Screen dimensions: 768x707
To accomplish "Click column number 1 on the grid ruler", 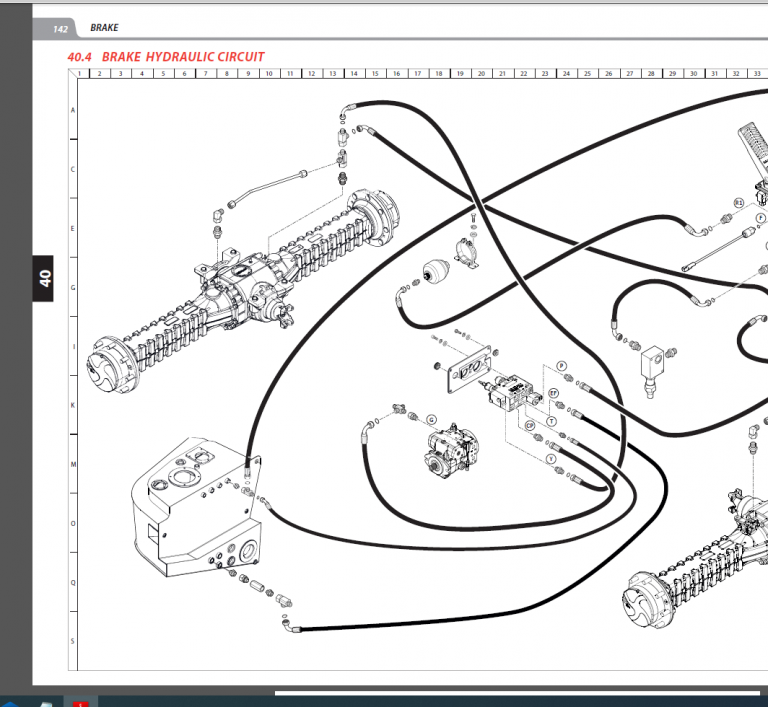I will tap(79, 73).
